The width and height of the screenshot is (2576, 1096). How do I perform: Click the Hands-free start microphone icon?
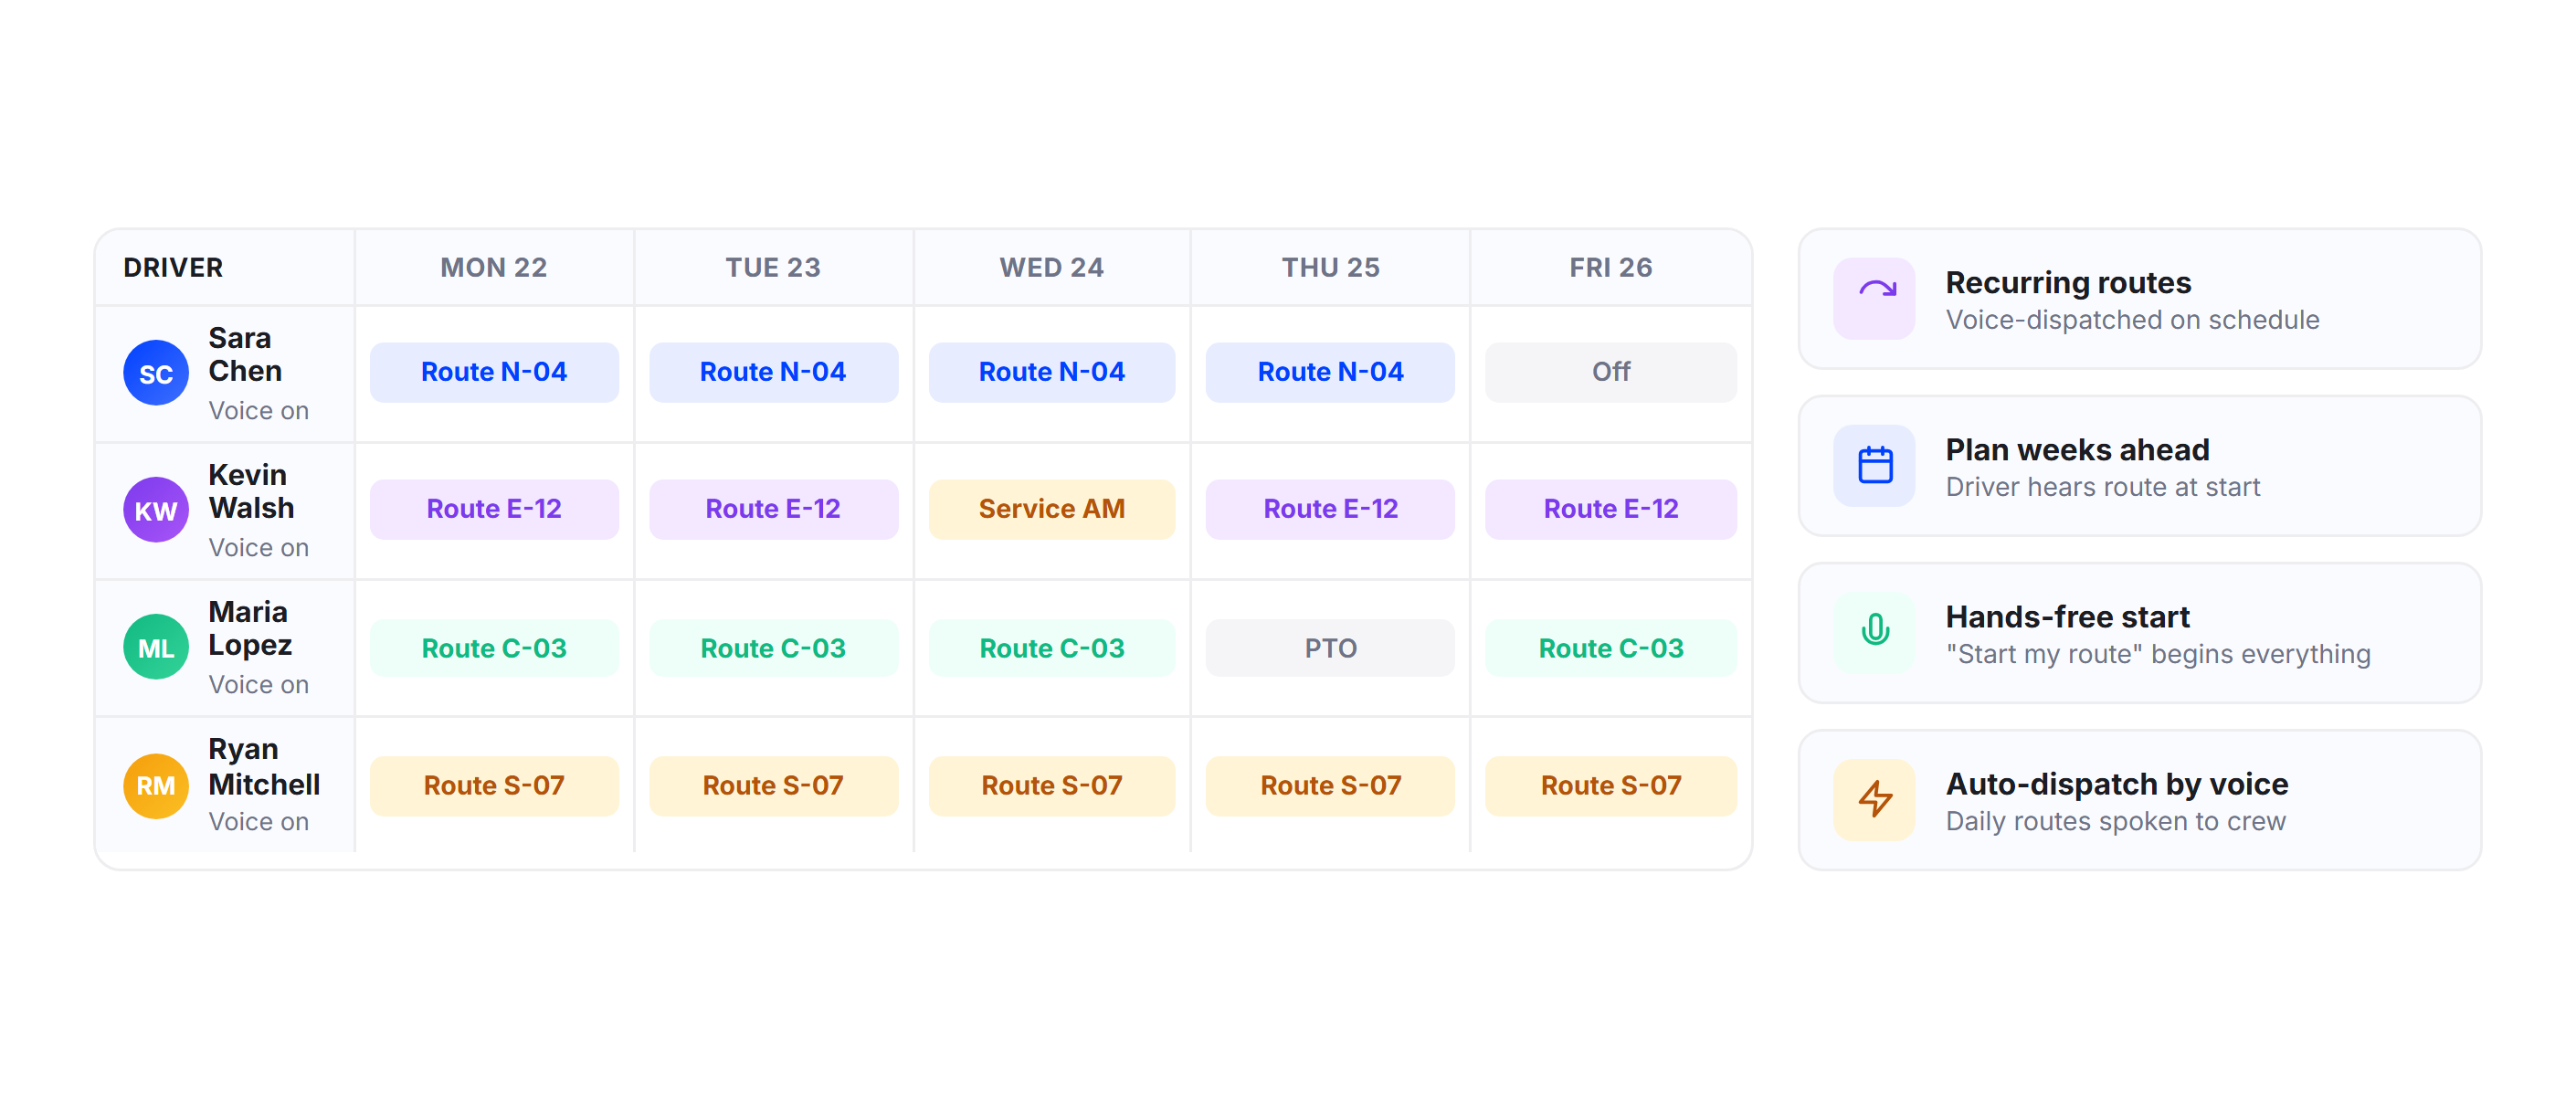(x=1875, y=632)
